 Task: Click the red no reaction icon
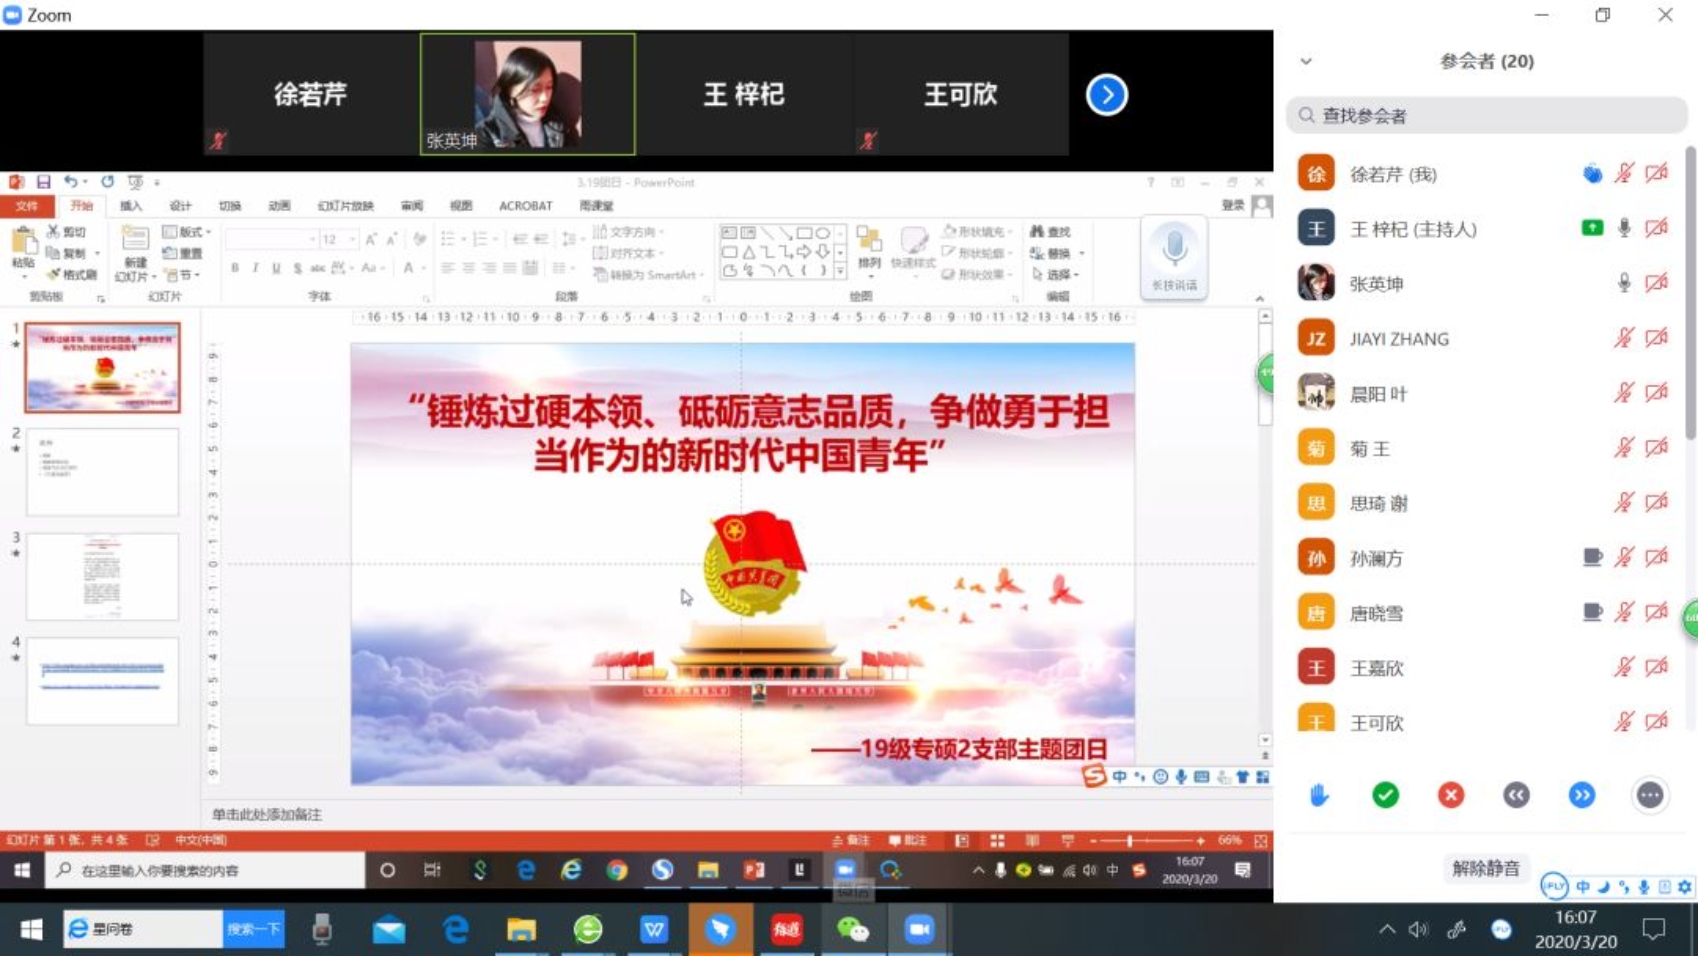tap(1451, 795)
